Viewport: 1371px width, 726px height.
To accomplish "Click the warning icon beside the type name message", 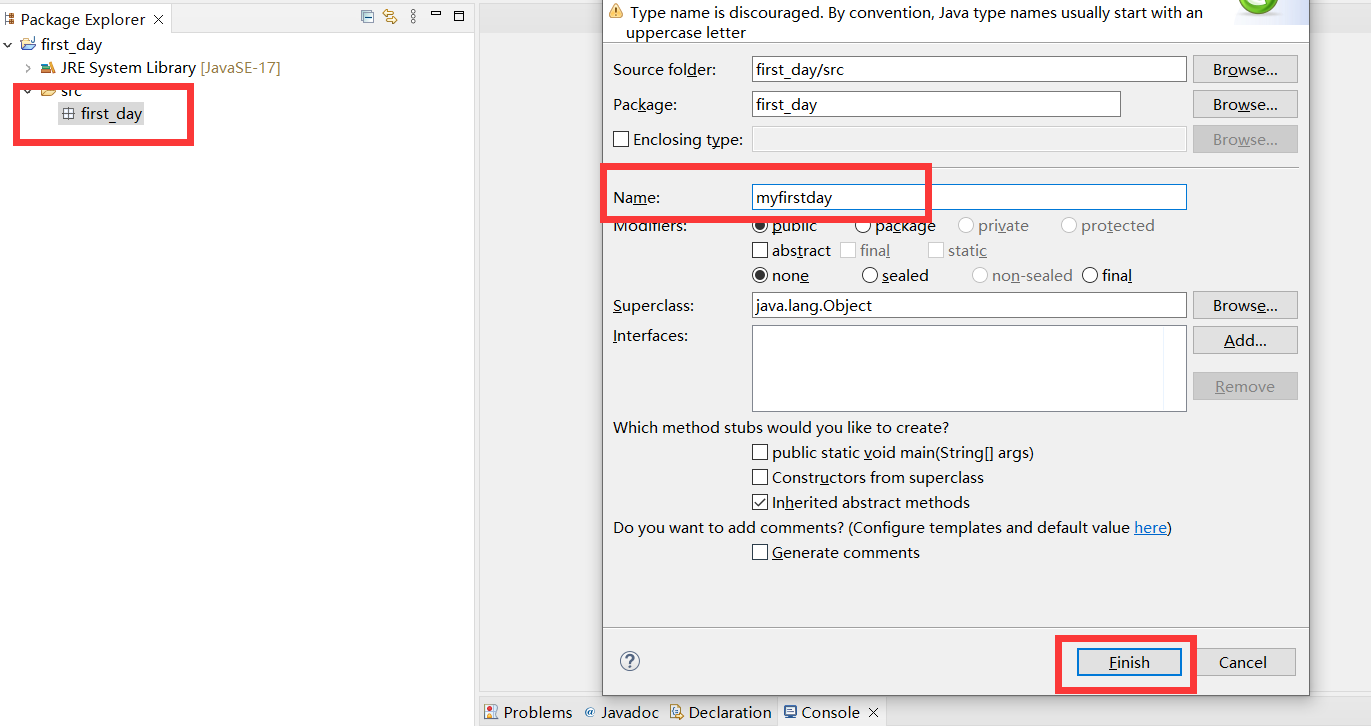I will [x=616, y=11].
